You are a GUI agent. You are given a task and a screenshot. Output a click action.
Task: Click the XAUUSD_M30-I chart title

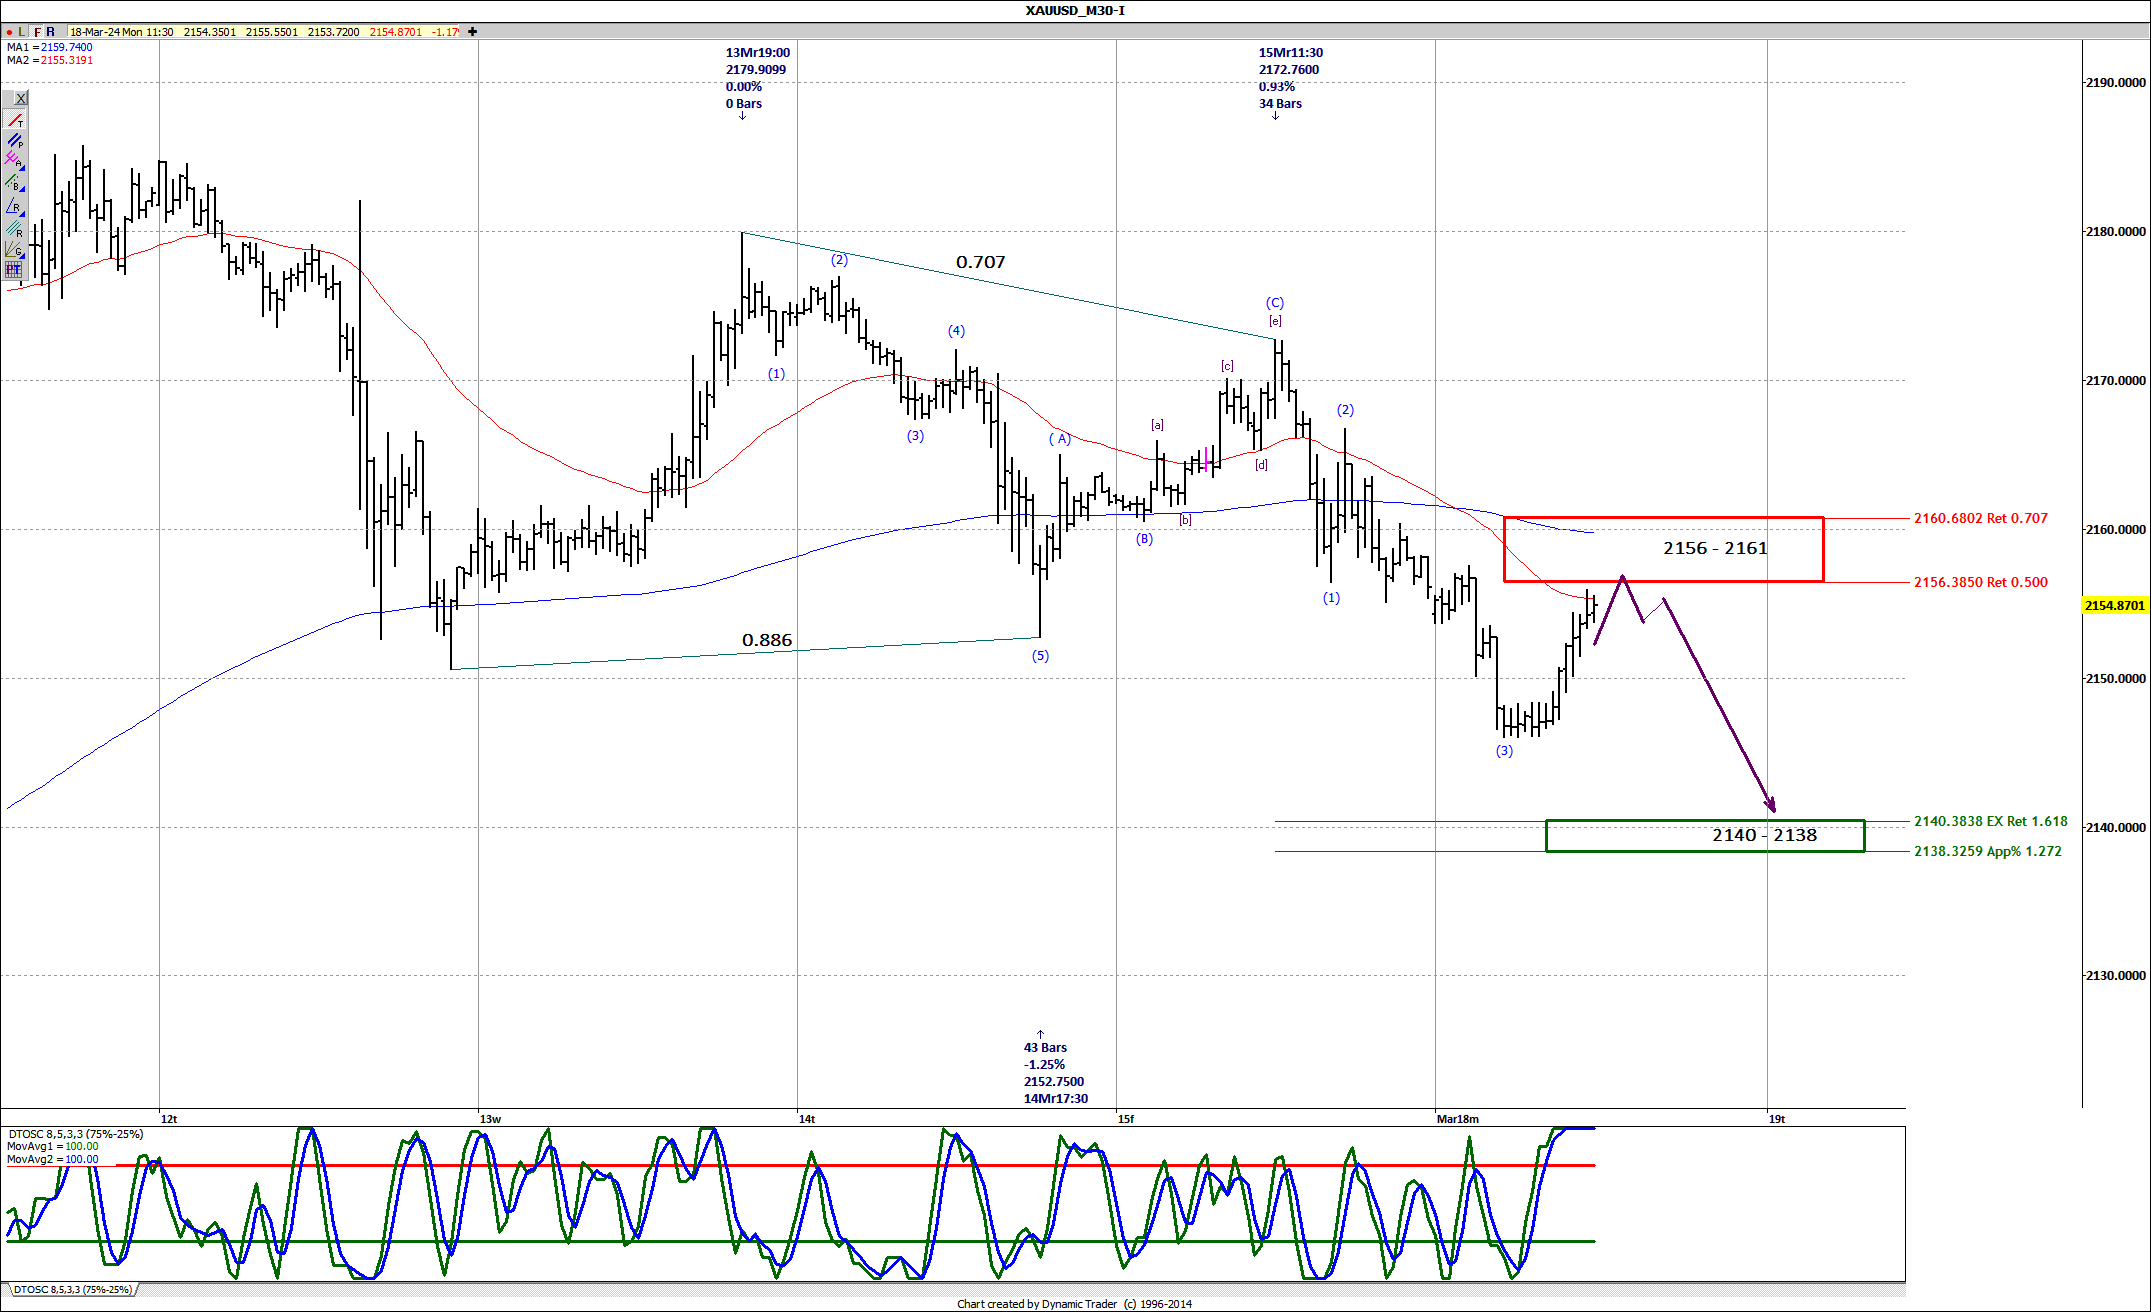click(1075, 11)
